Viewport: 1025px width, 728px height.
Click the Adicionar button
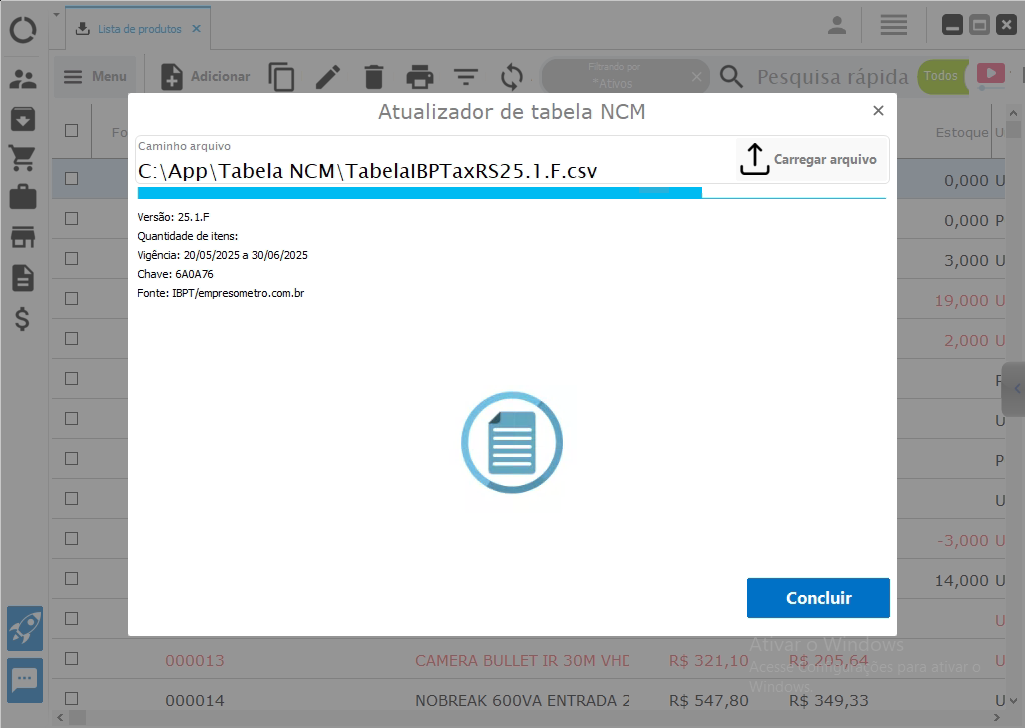pyautogui.click(x=206, y=77)
